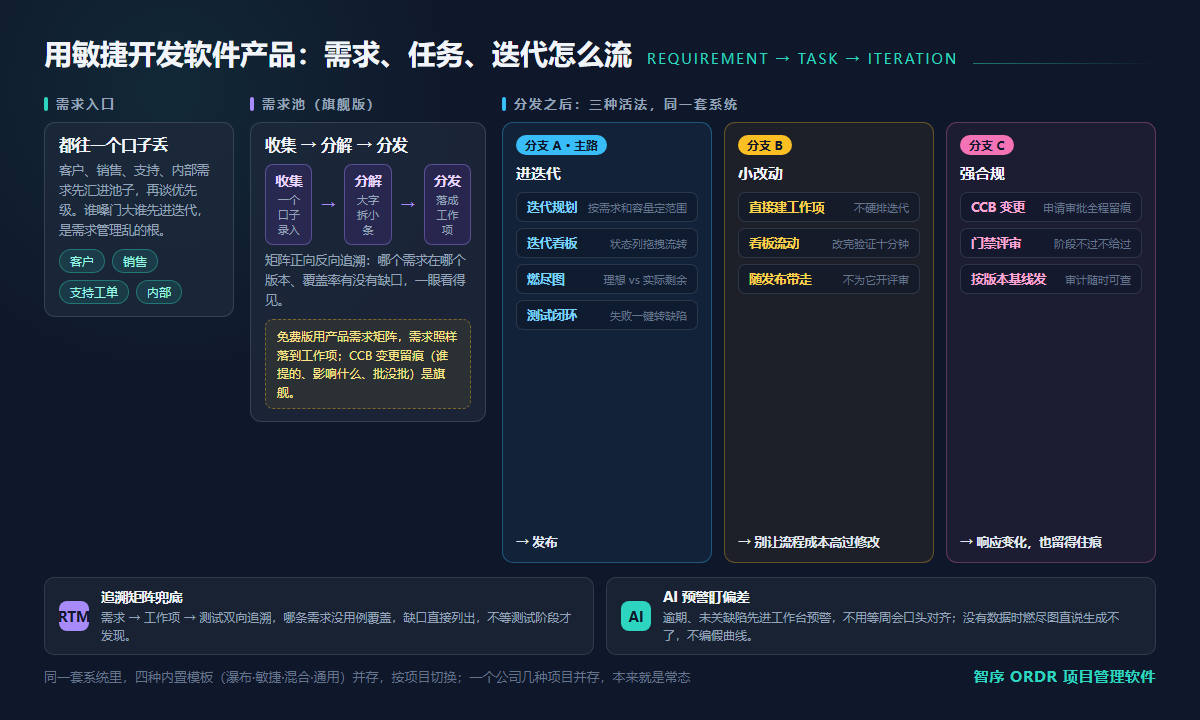Click the 分解 step box

[368, 204]
